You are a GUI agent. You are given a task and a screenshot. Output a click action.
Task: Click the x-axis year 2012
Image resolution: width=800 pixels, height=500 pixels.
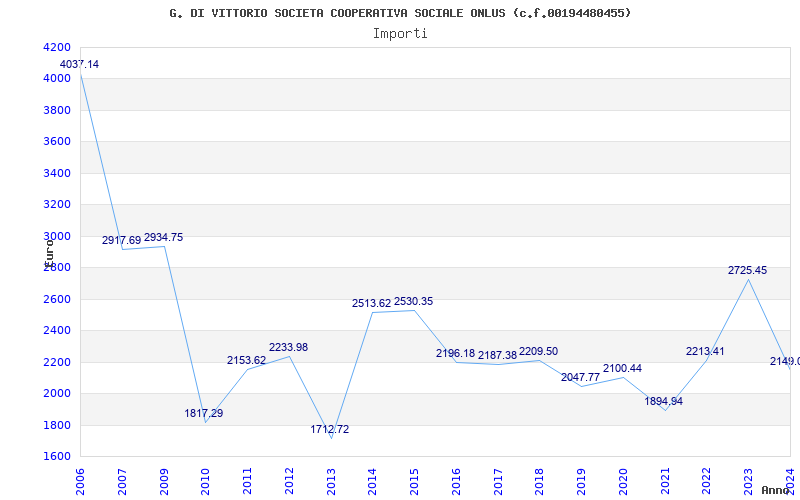click(x=289, y=482)
